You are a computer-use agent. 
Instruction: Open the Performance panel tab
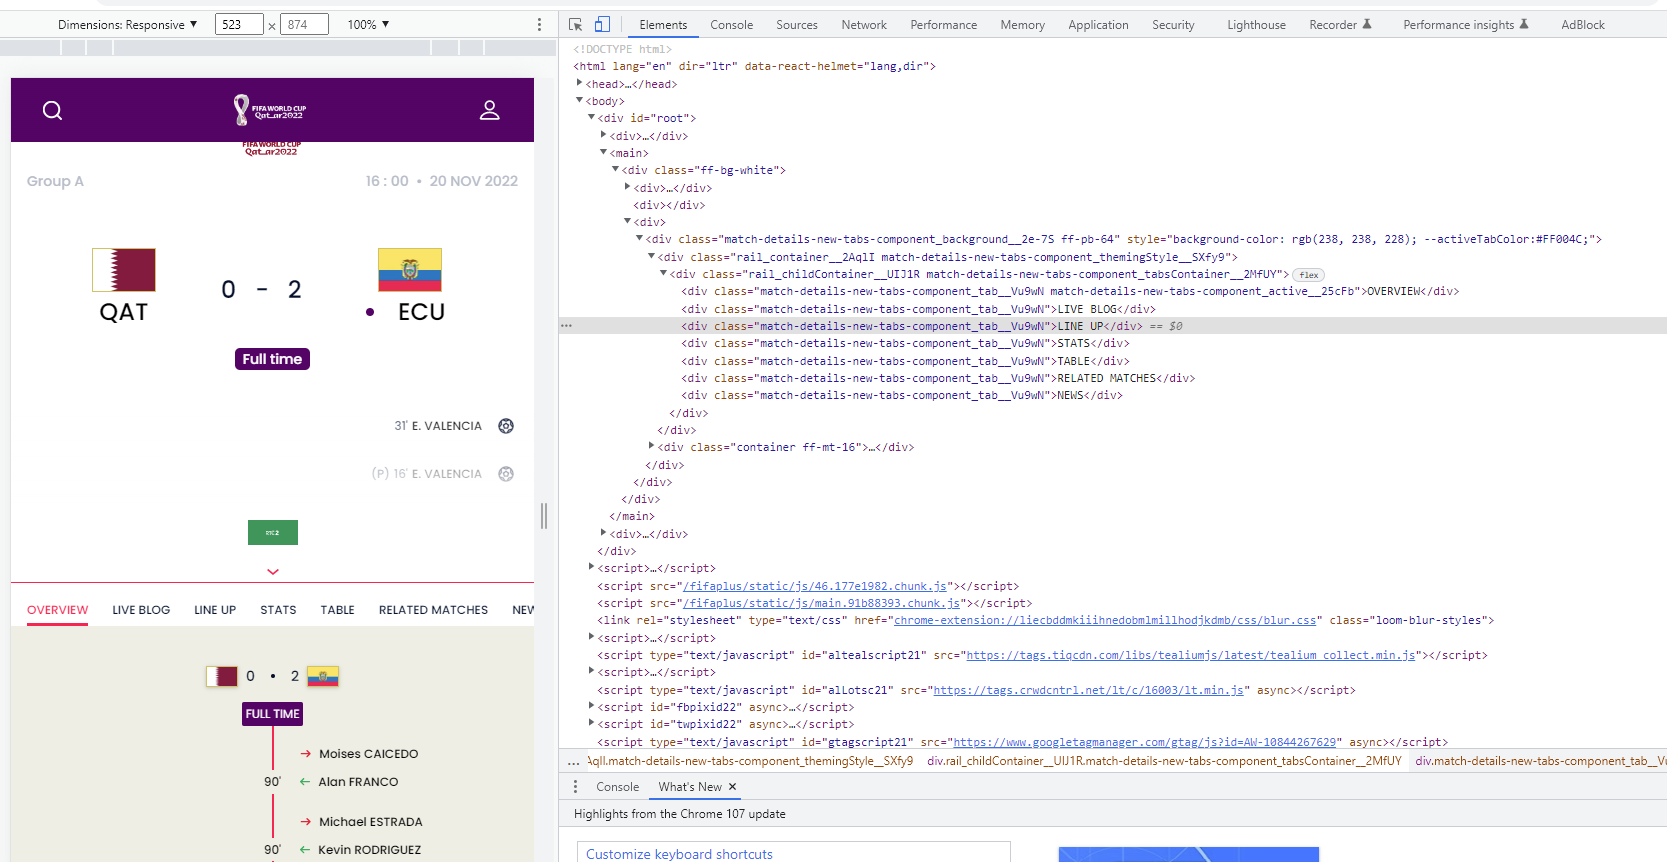(944, 25)
